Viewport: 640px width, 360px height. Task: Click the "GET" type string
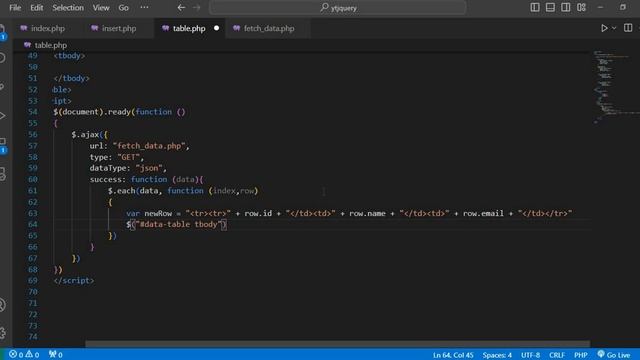(x=129, y=157)
